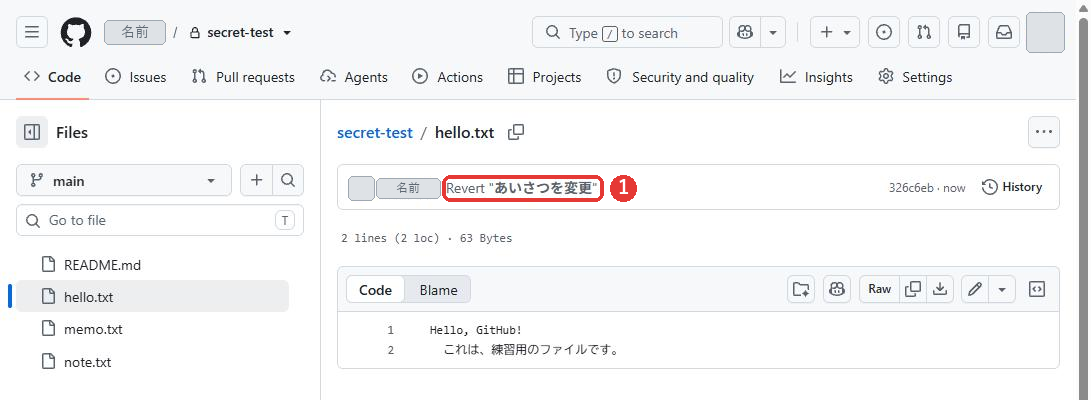Select hello.txt in file tree

[x=152, y=297]
